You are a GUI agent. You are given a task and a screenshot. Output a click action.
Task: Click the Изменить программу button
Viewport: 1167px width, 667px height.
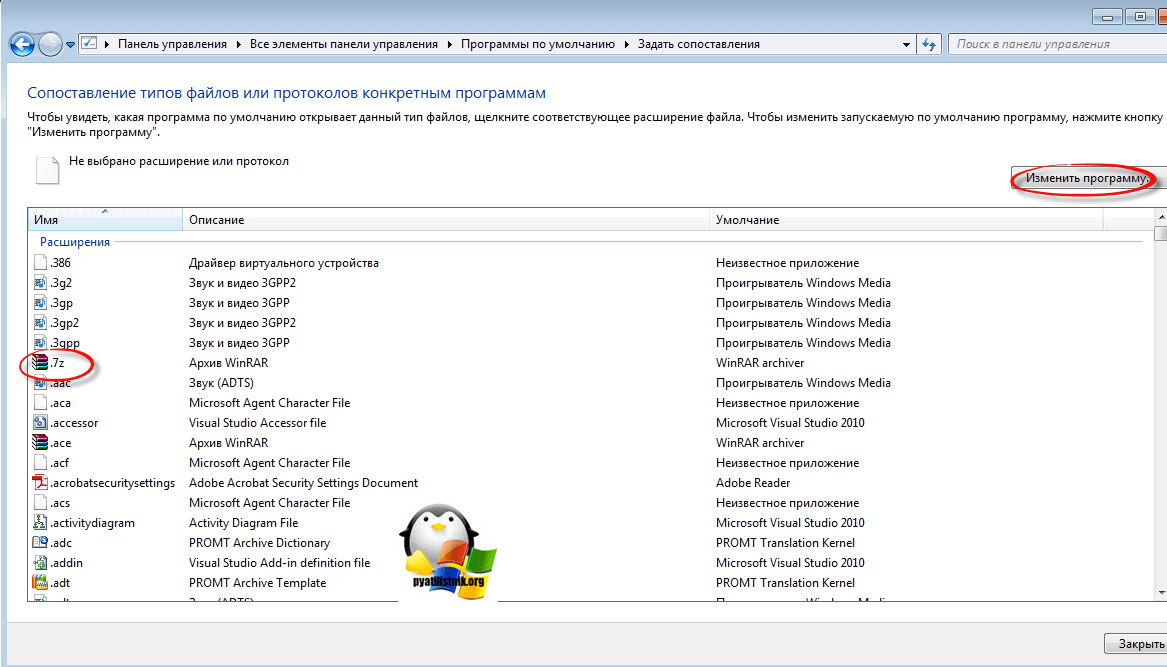click(1087, 178)
